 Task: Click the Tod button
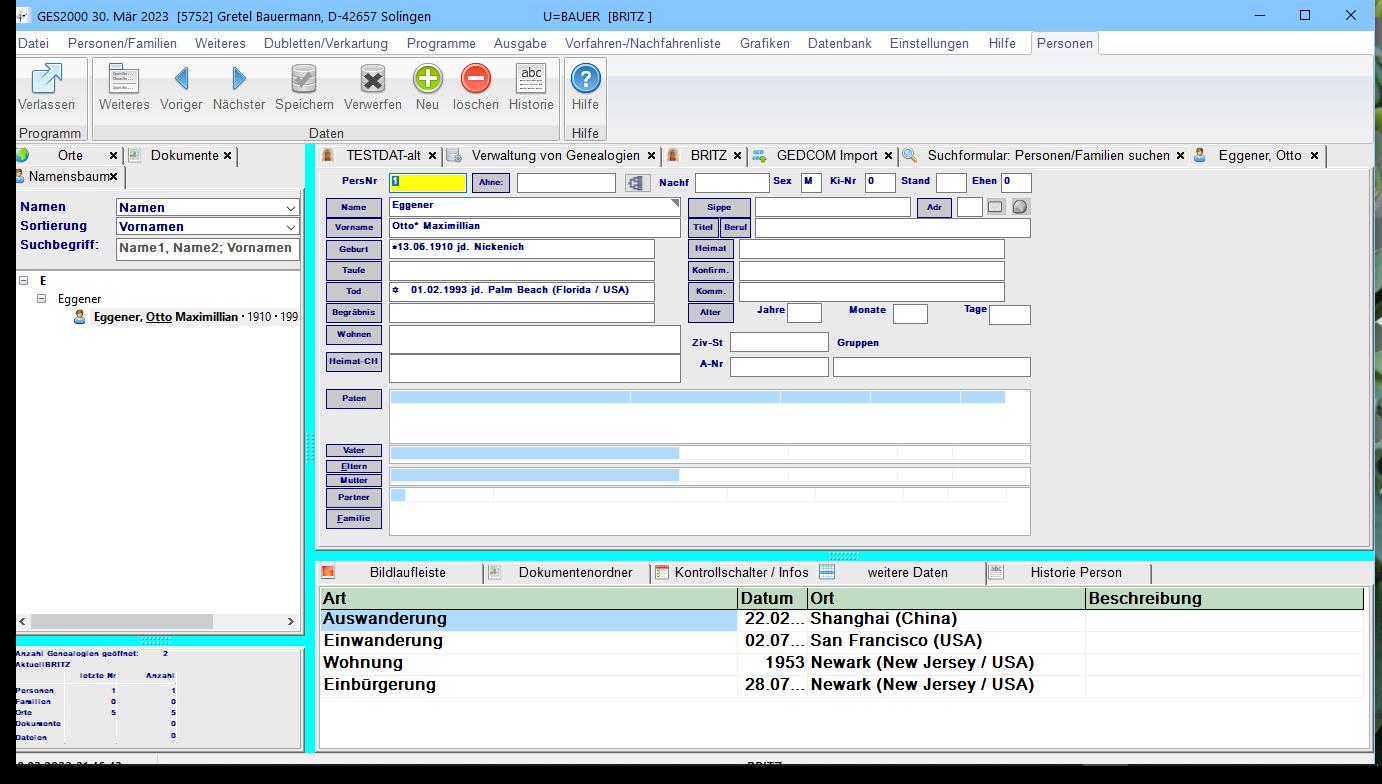pyautogui.click(x=354, y=292)
